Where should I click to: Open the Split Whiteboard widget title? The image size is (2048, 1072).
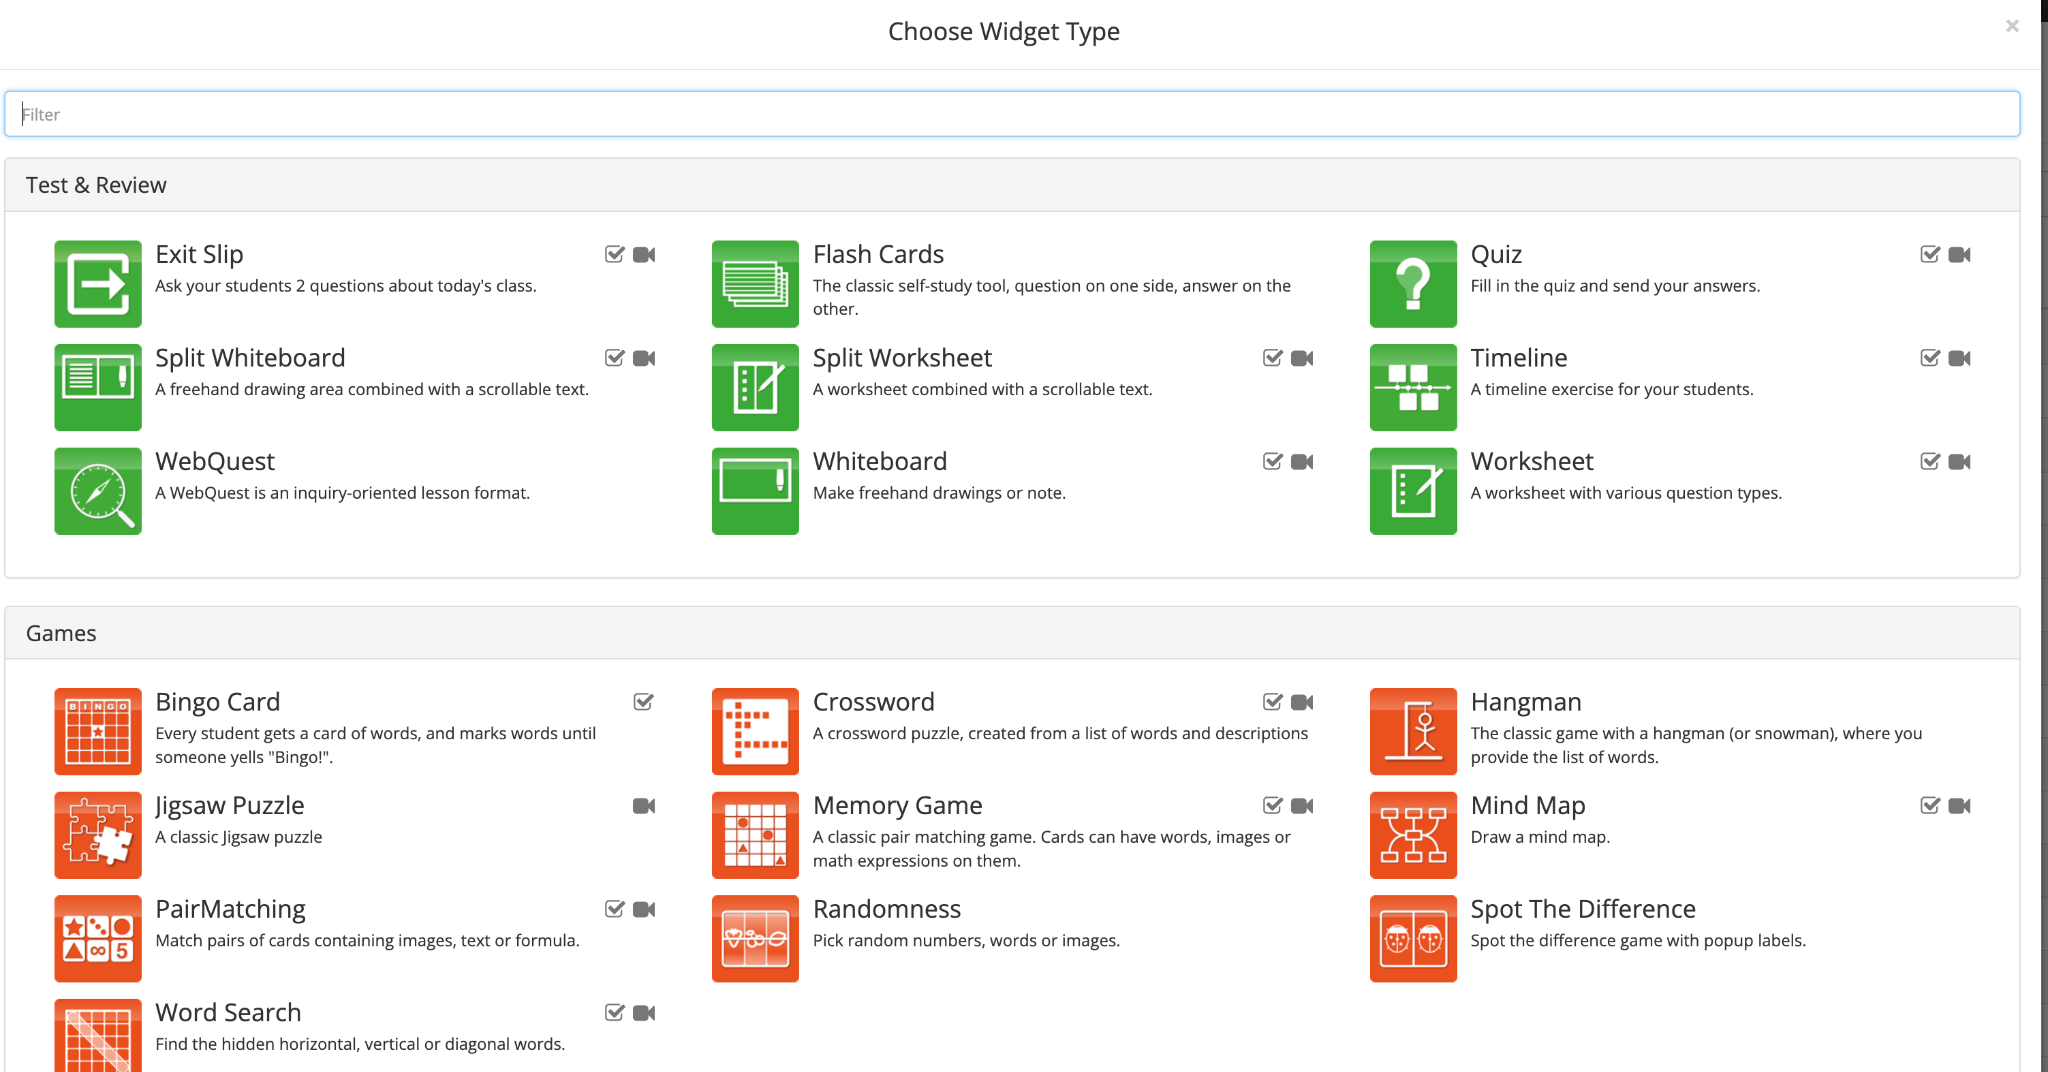tap(250, 358)
